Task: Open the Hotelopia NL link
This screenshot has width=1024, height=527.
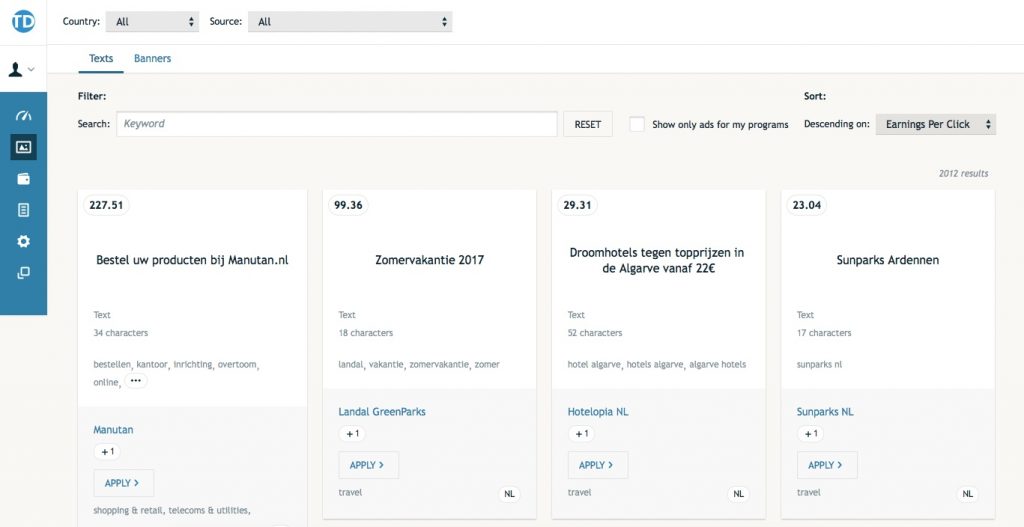Action: click(x=598, y=412)
